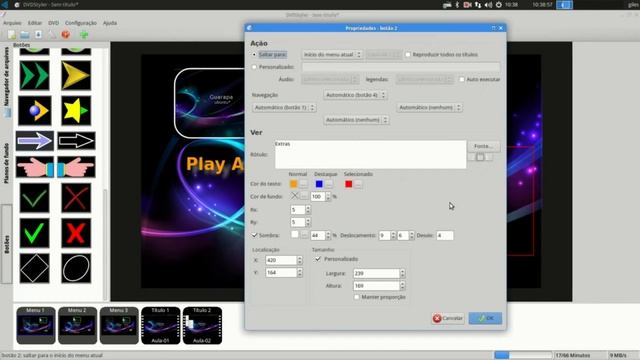Screen dimensions: 640x360
Task: Select the 'Menu 1' thumbnail
Action: [36, 325]
